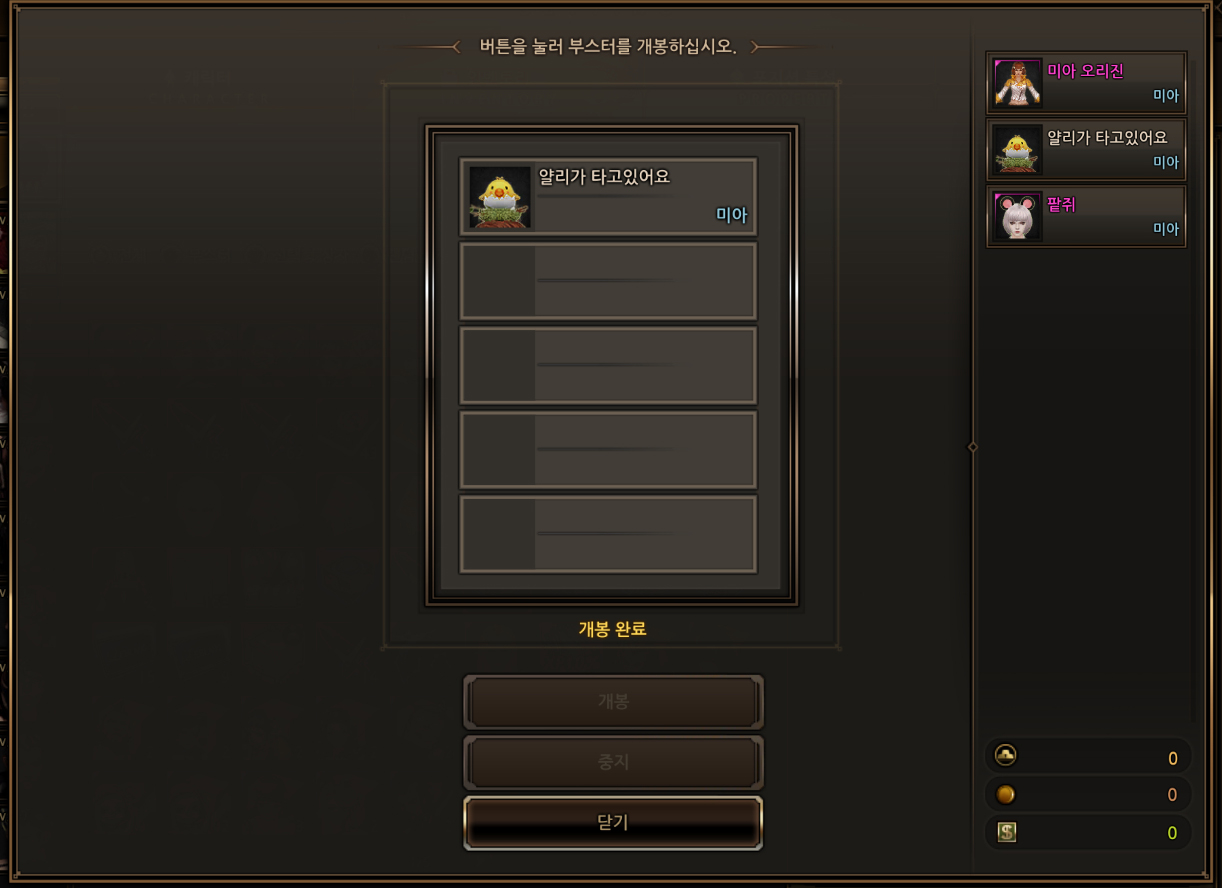Screen dimensions: 1222x888
Task: Select the 팥쥐 entry in the right list
Action: (x=1086, y=217)
